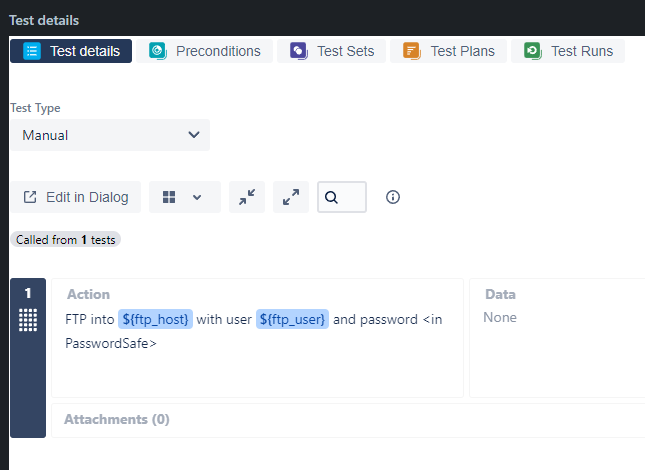Click the Action step text area
Screen dimensions: 645x470
click(258, 338)
